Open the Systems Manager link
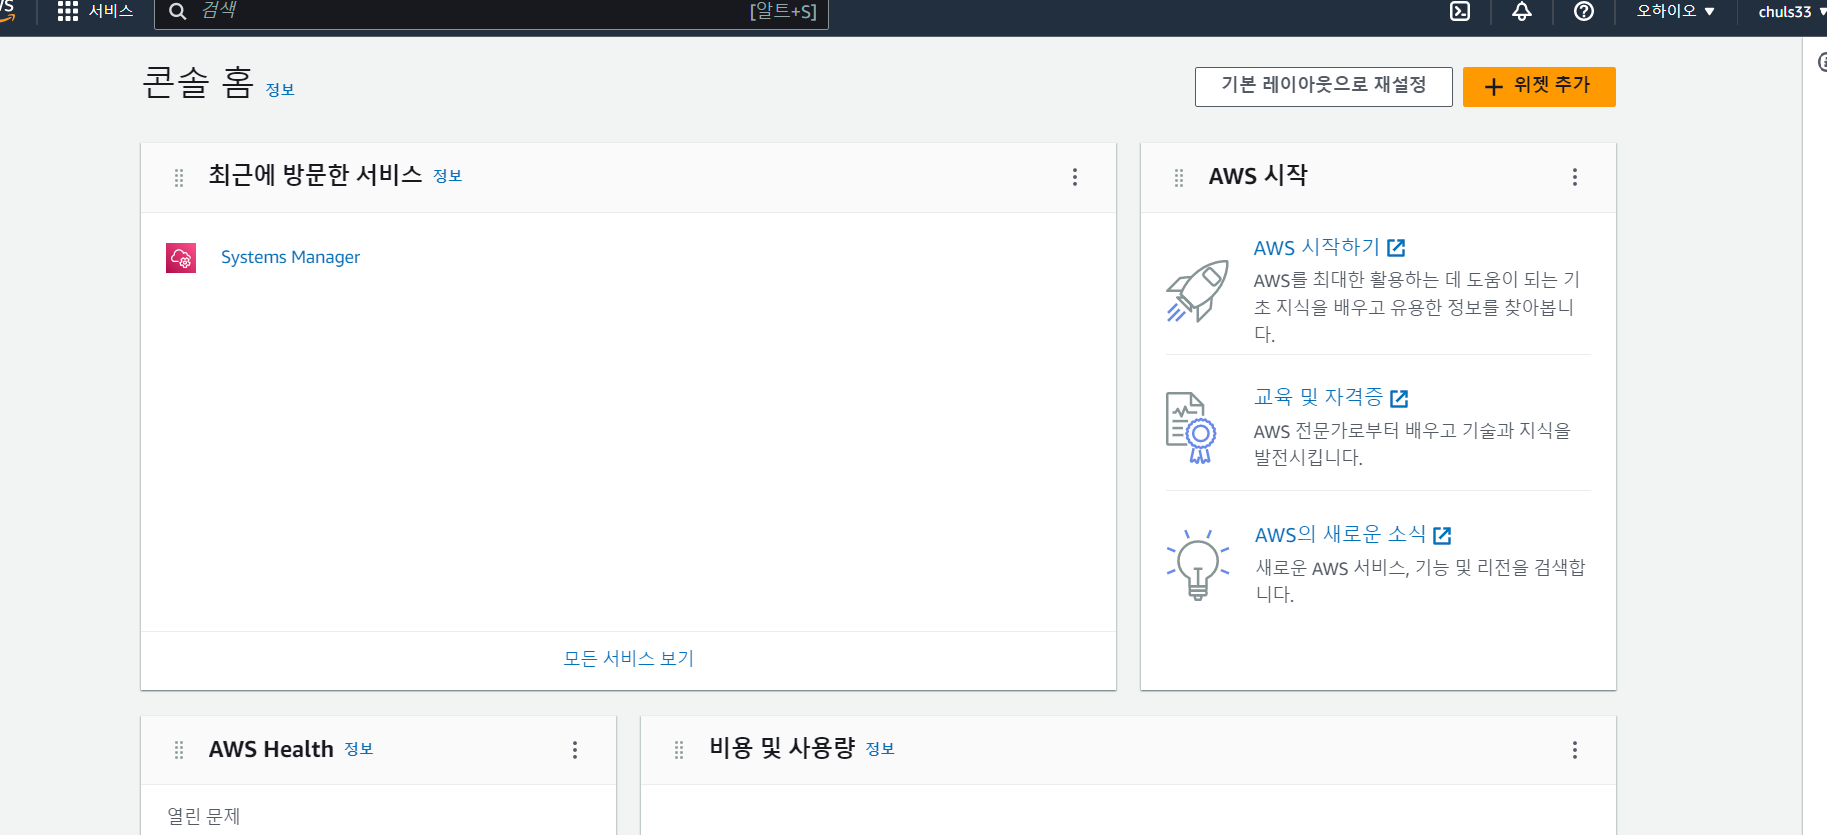This screenshot has width=1827, height=835. click(x=290, y=257)
